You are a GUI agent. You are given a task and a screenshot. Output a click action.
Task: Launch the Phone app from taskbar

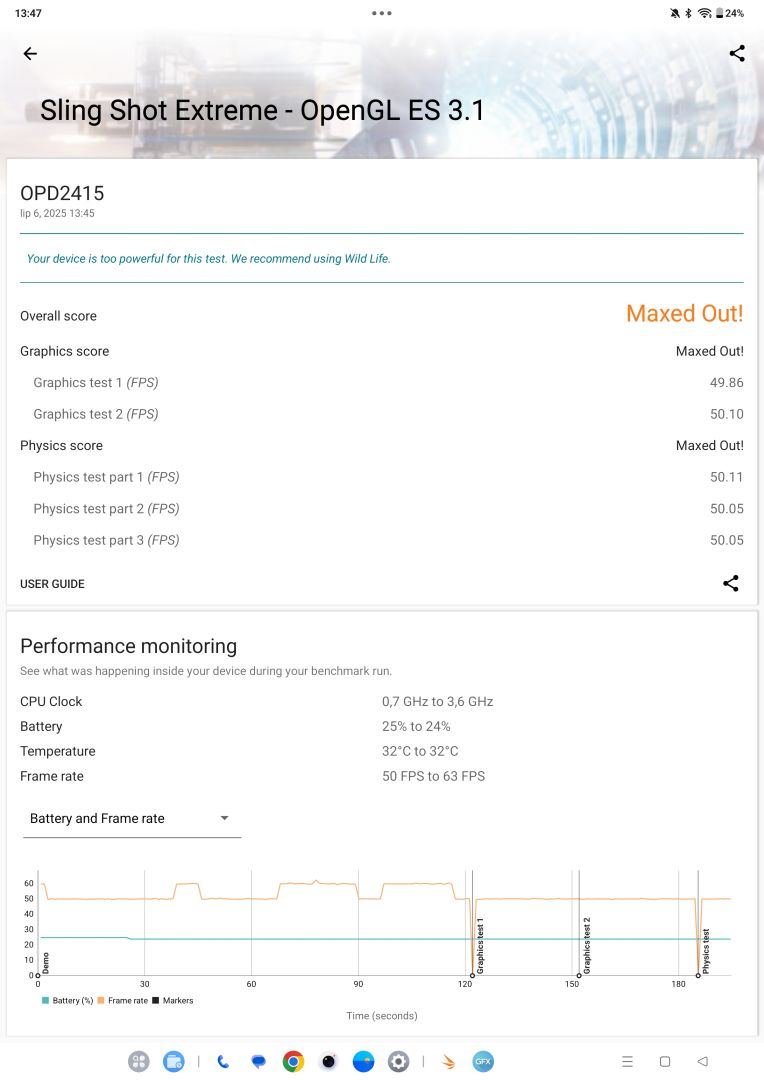click(x=223, y=1061)
